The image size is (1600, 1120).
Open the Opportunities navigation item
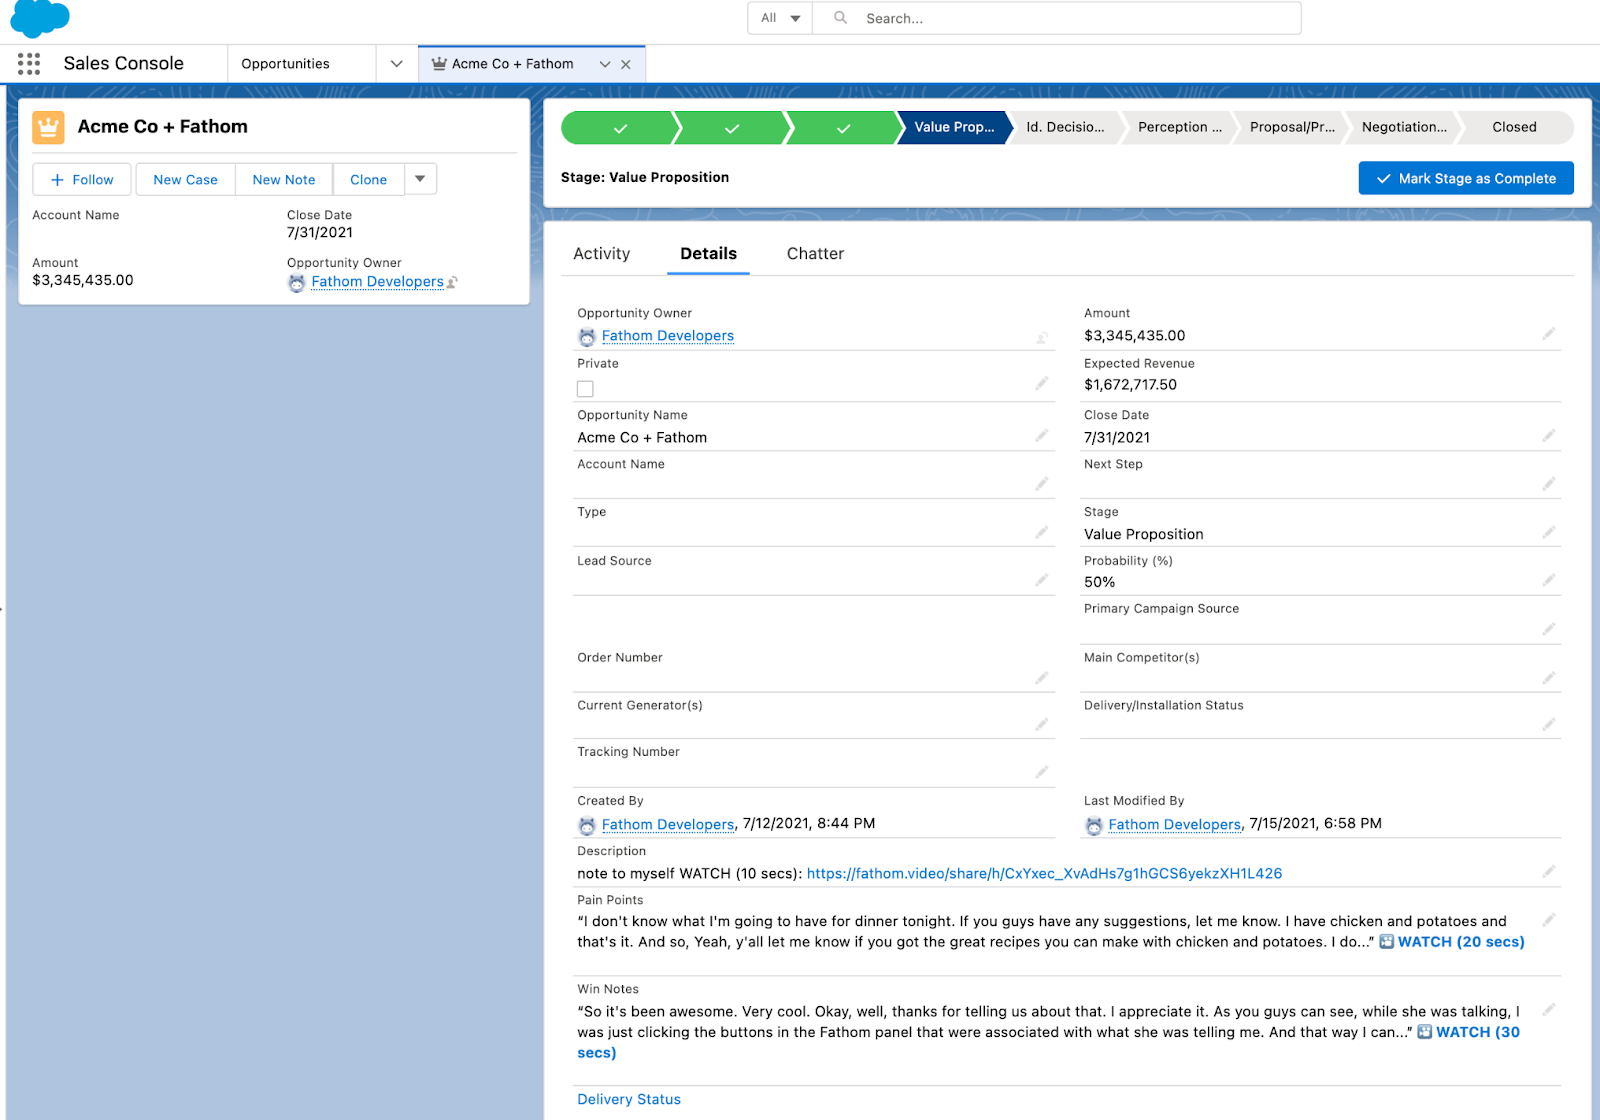tap(285, 64)
